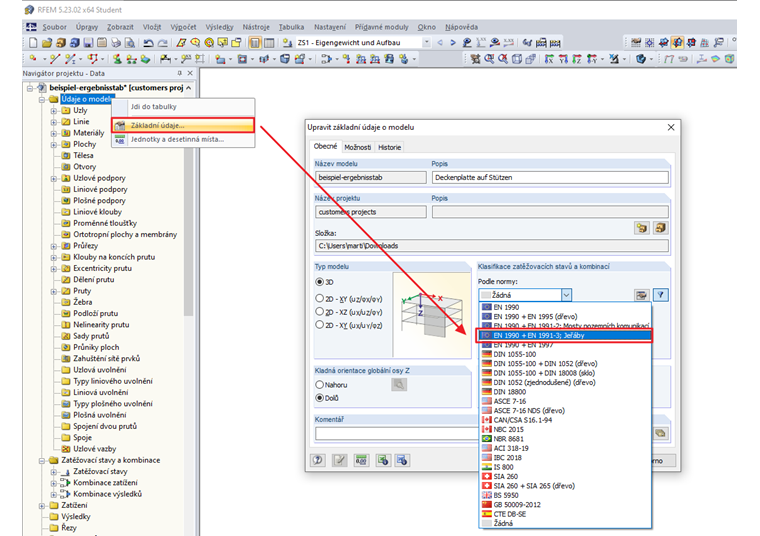Open the Nástroje menu
This screenshot has width=760, height=536.
tap(256, 27)
